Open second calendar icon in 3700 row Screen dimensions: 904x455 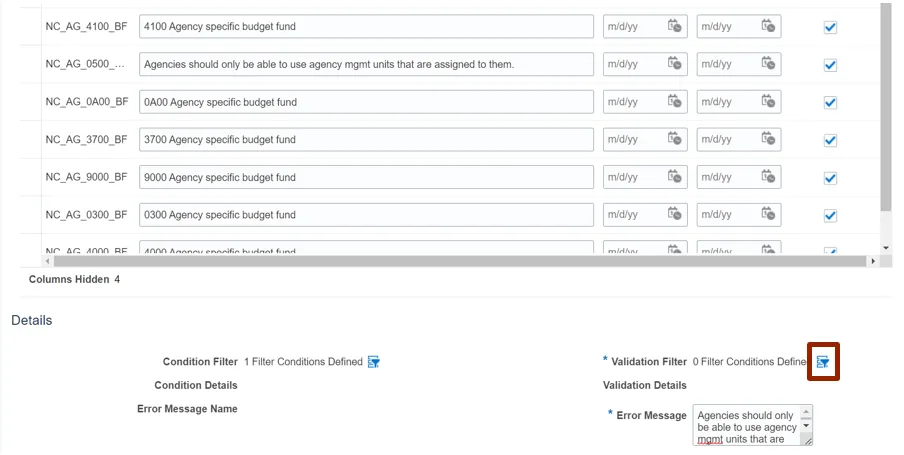point(769,140)
